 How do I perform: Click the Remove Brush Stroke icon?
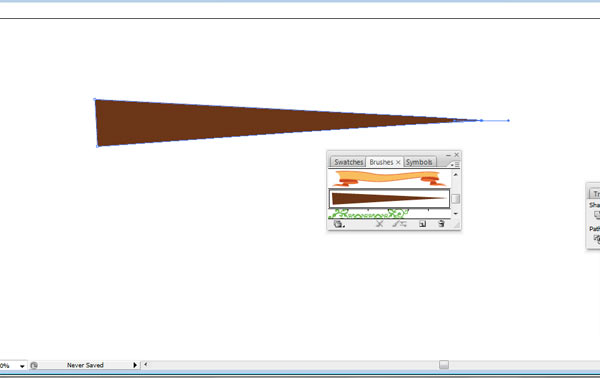click(379, 224)
